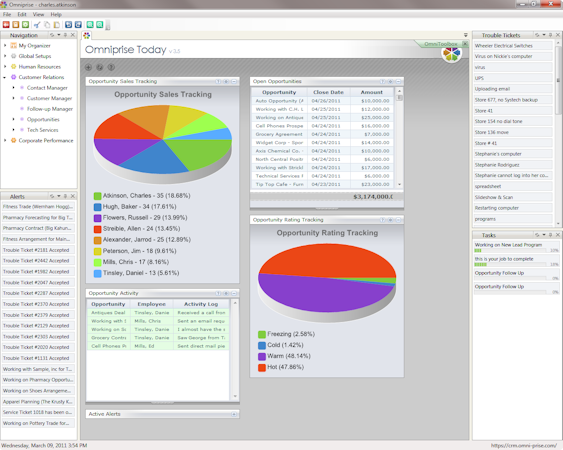This screenshot has width=563, height=450.
Task: Click the OmniToolbox colorful pinwheel logo
Action: 451,54
